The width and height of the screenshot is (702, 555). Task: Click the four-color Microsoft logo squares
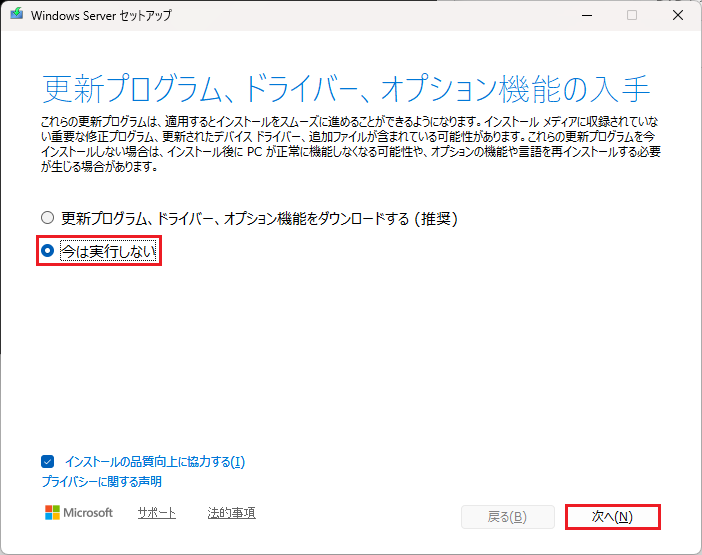[53, 513]
